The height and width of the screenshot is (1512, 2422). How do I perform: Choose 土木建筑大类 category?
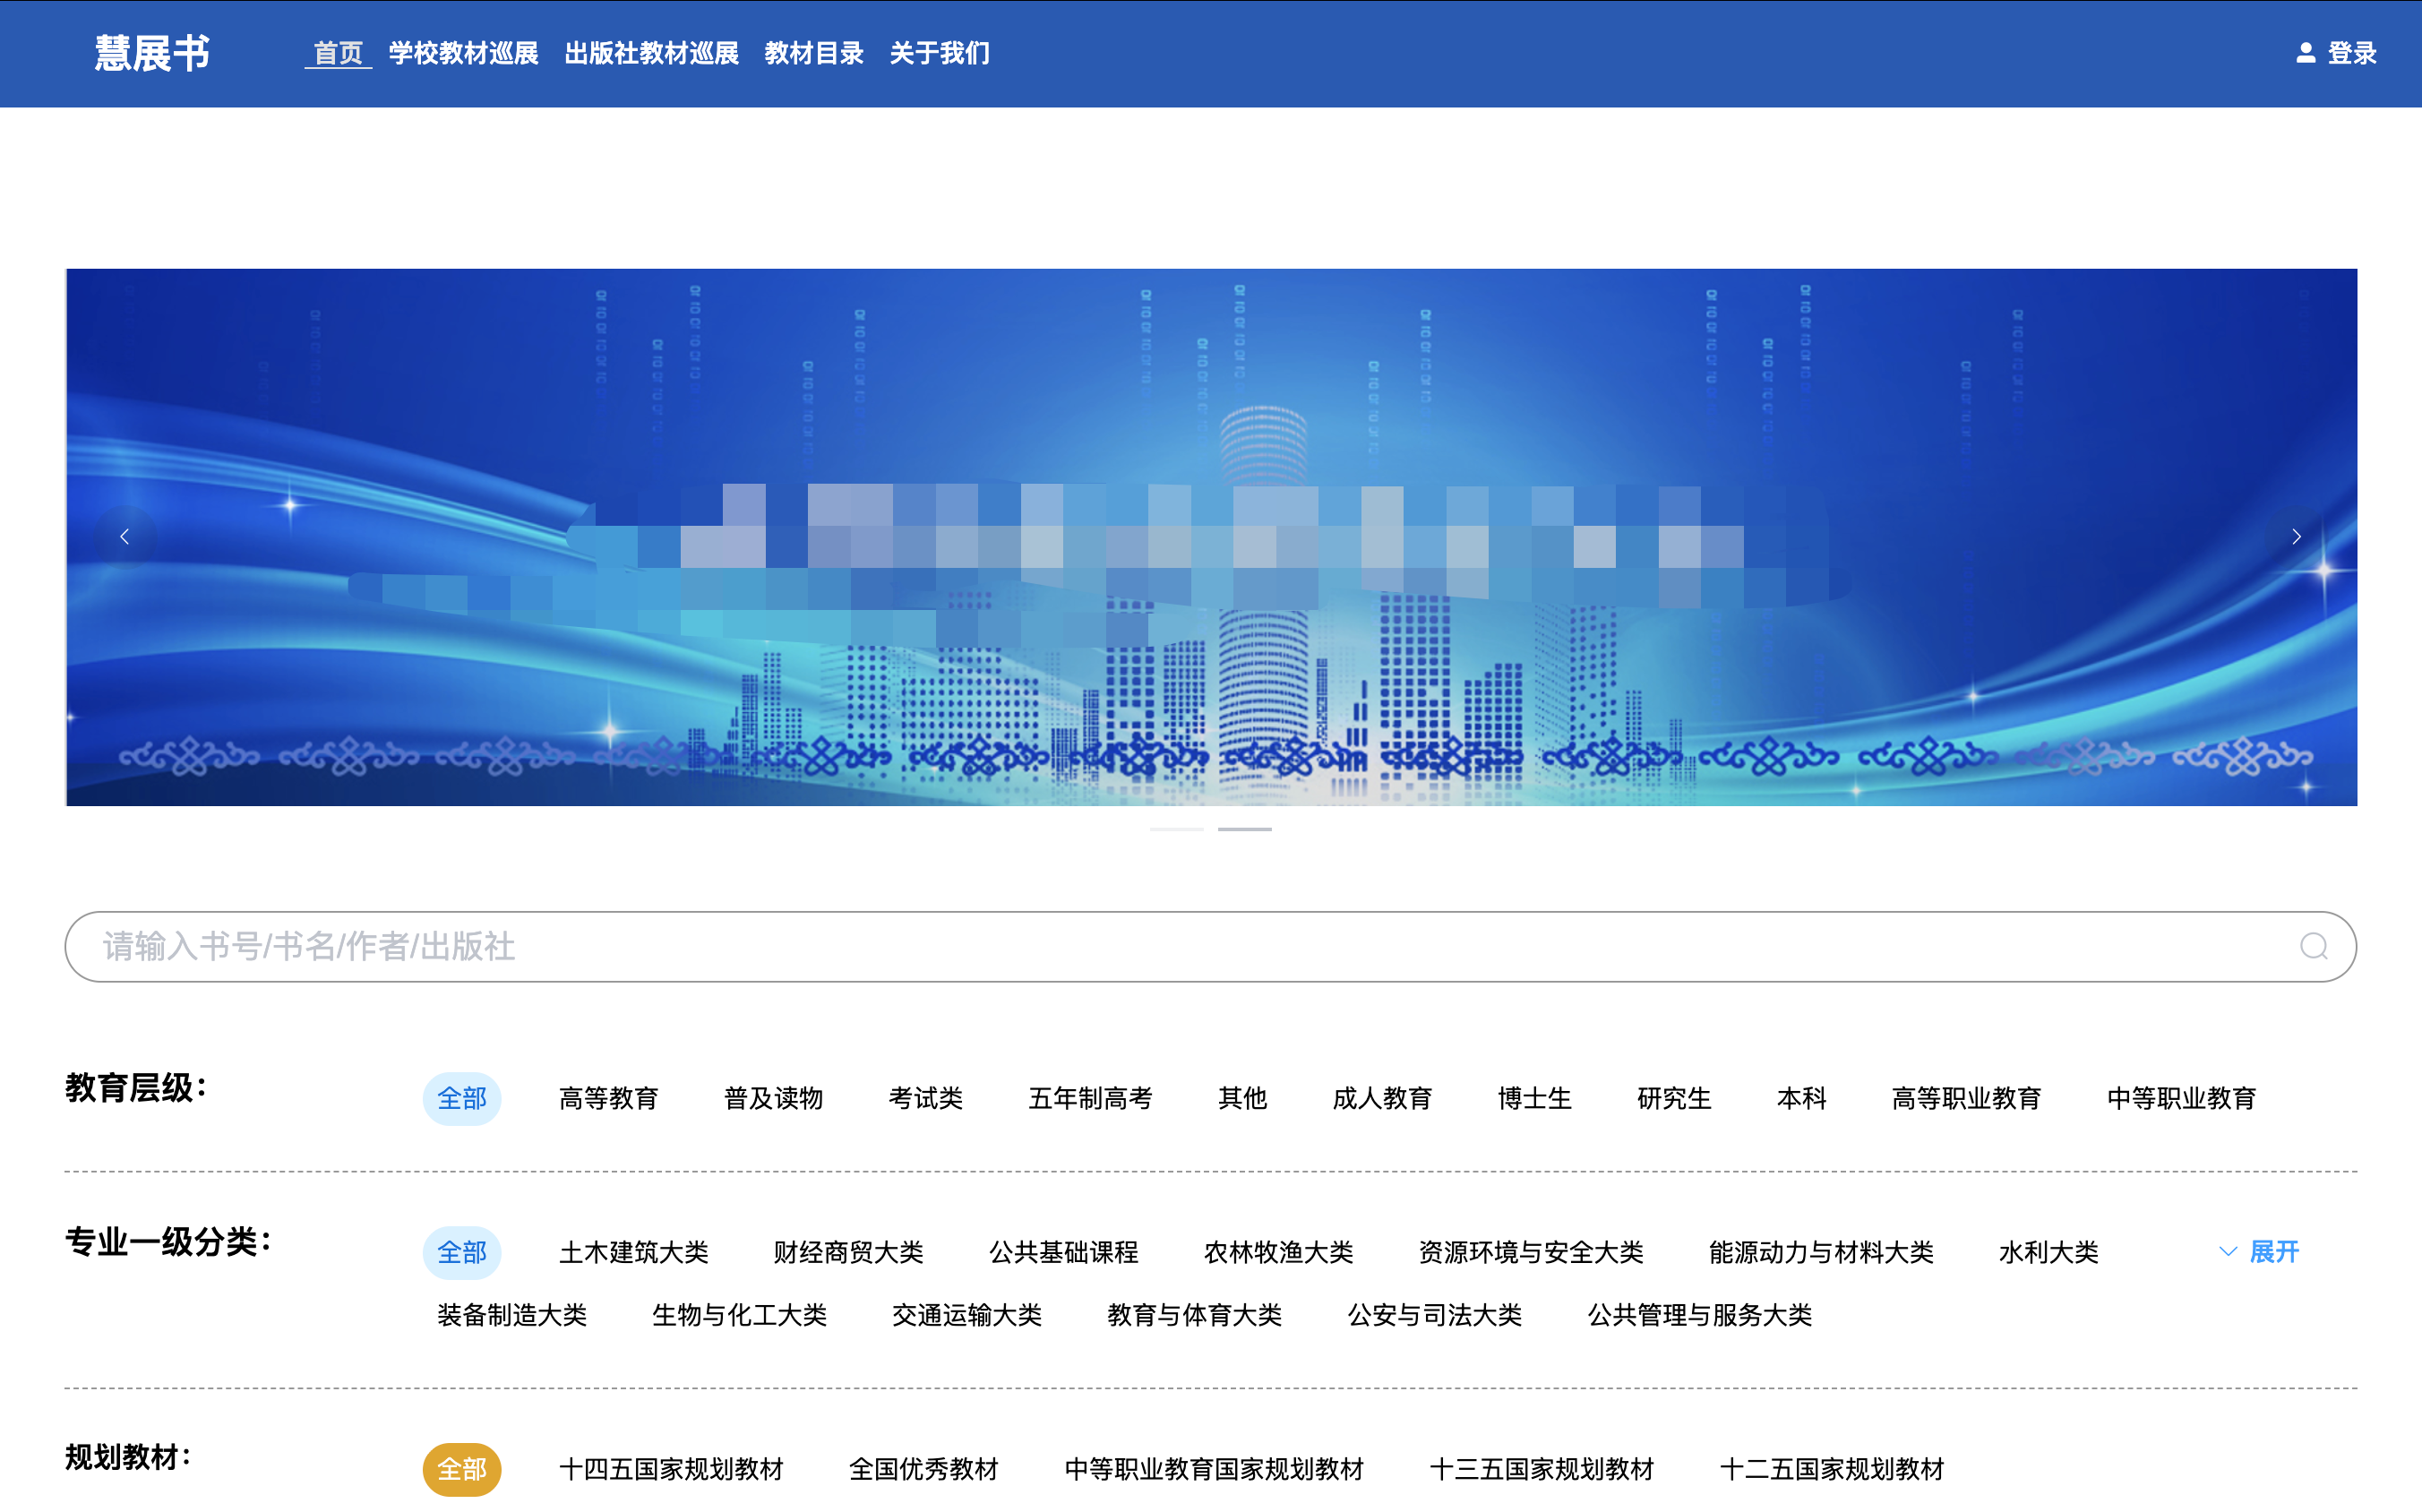point(633,1252)
